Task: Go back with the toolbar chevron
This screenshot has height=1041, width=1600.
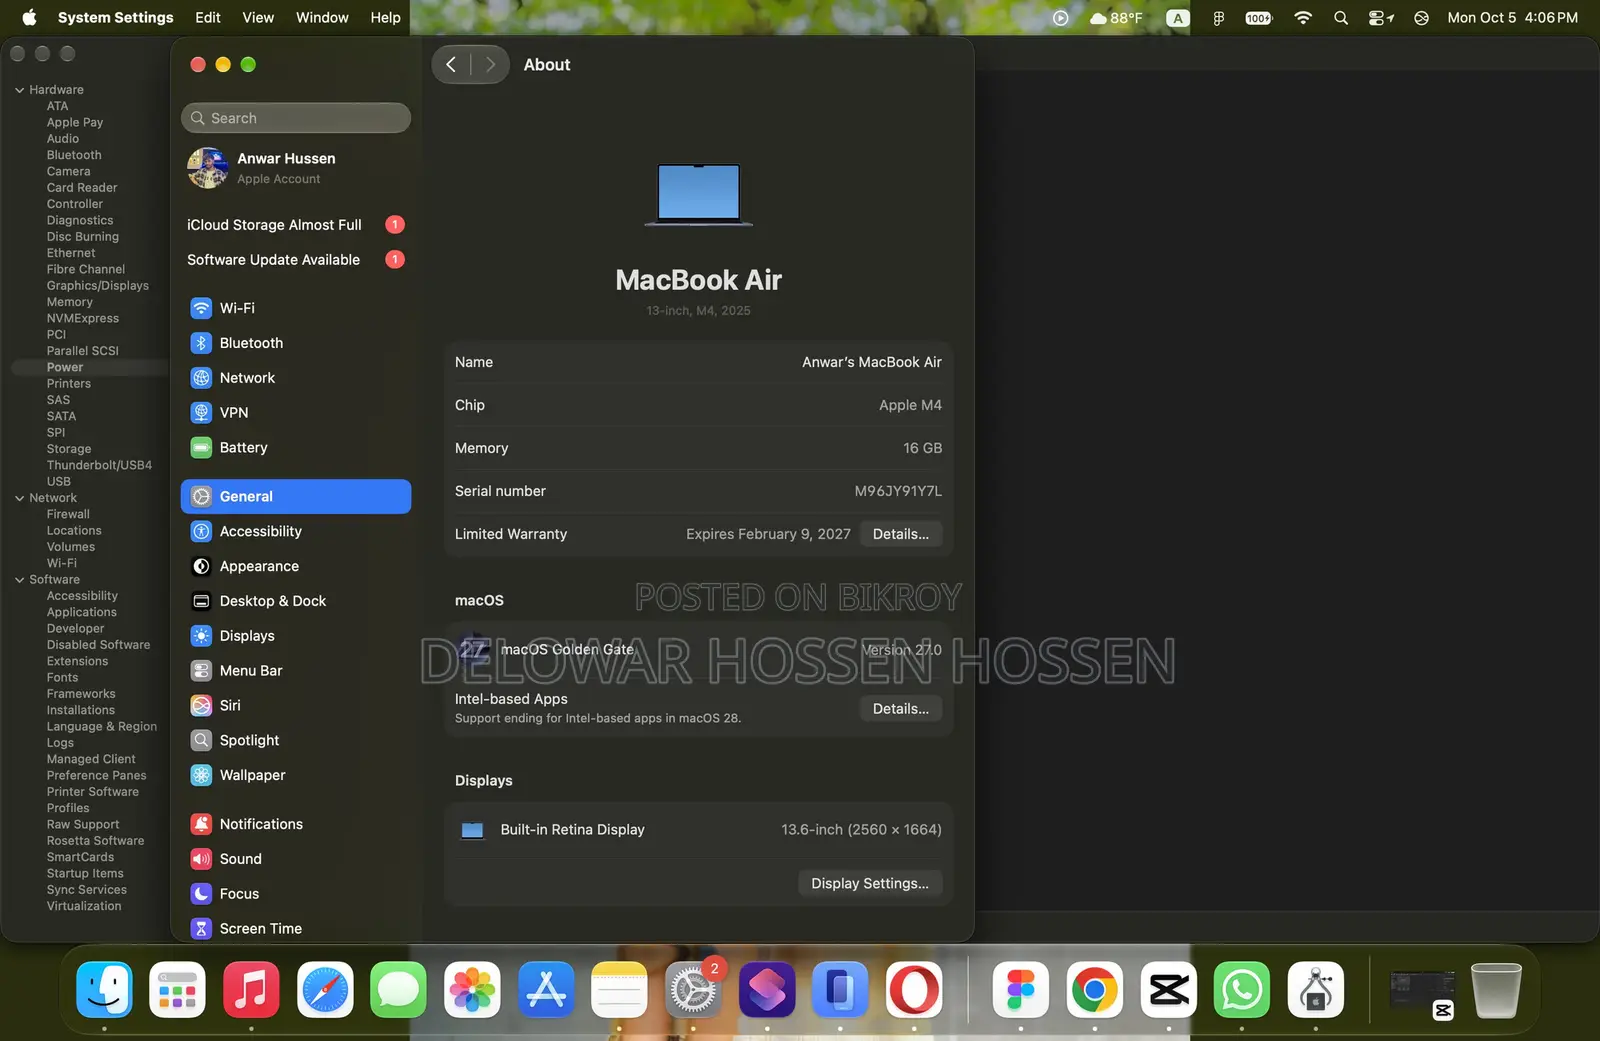Action: pos(451,65)
